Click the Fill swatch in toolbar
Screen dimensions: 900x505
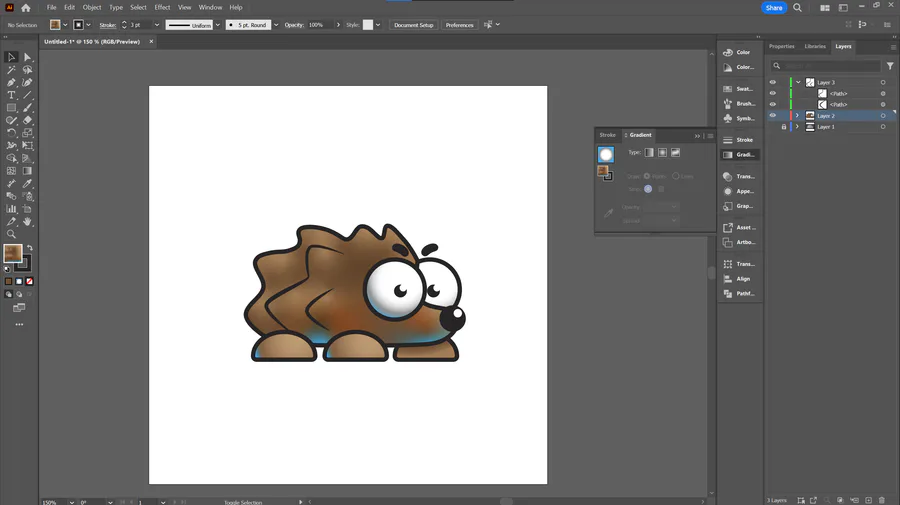tap(13, 252)
